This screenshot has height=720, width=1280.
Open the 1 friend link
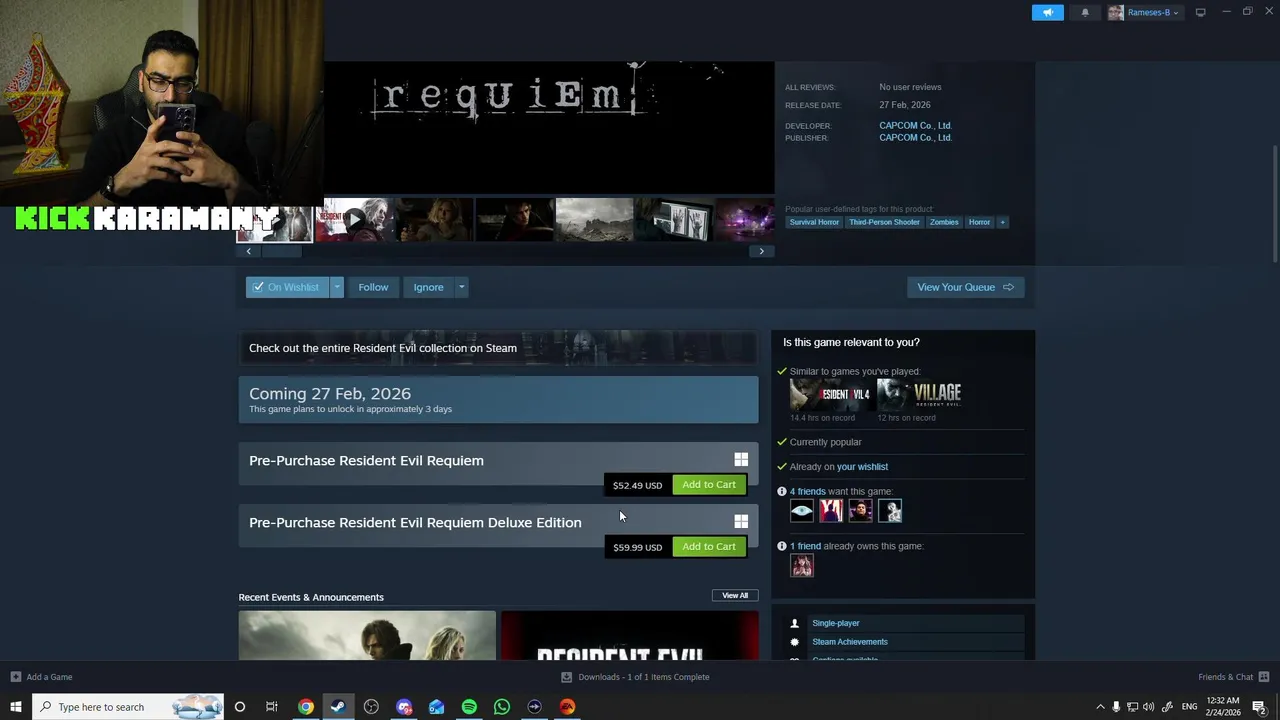pyautogui.click(x=805, y=546)
